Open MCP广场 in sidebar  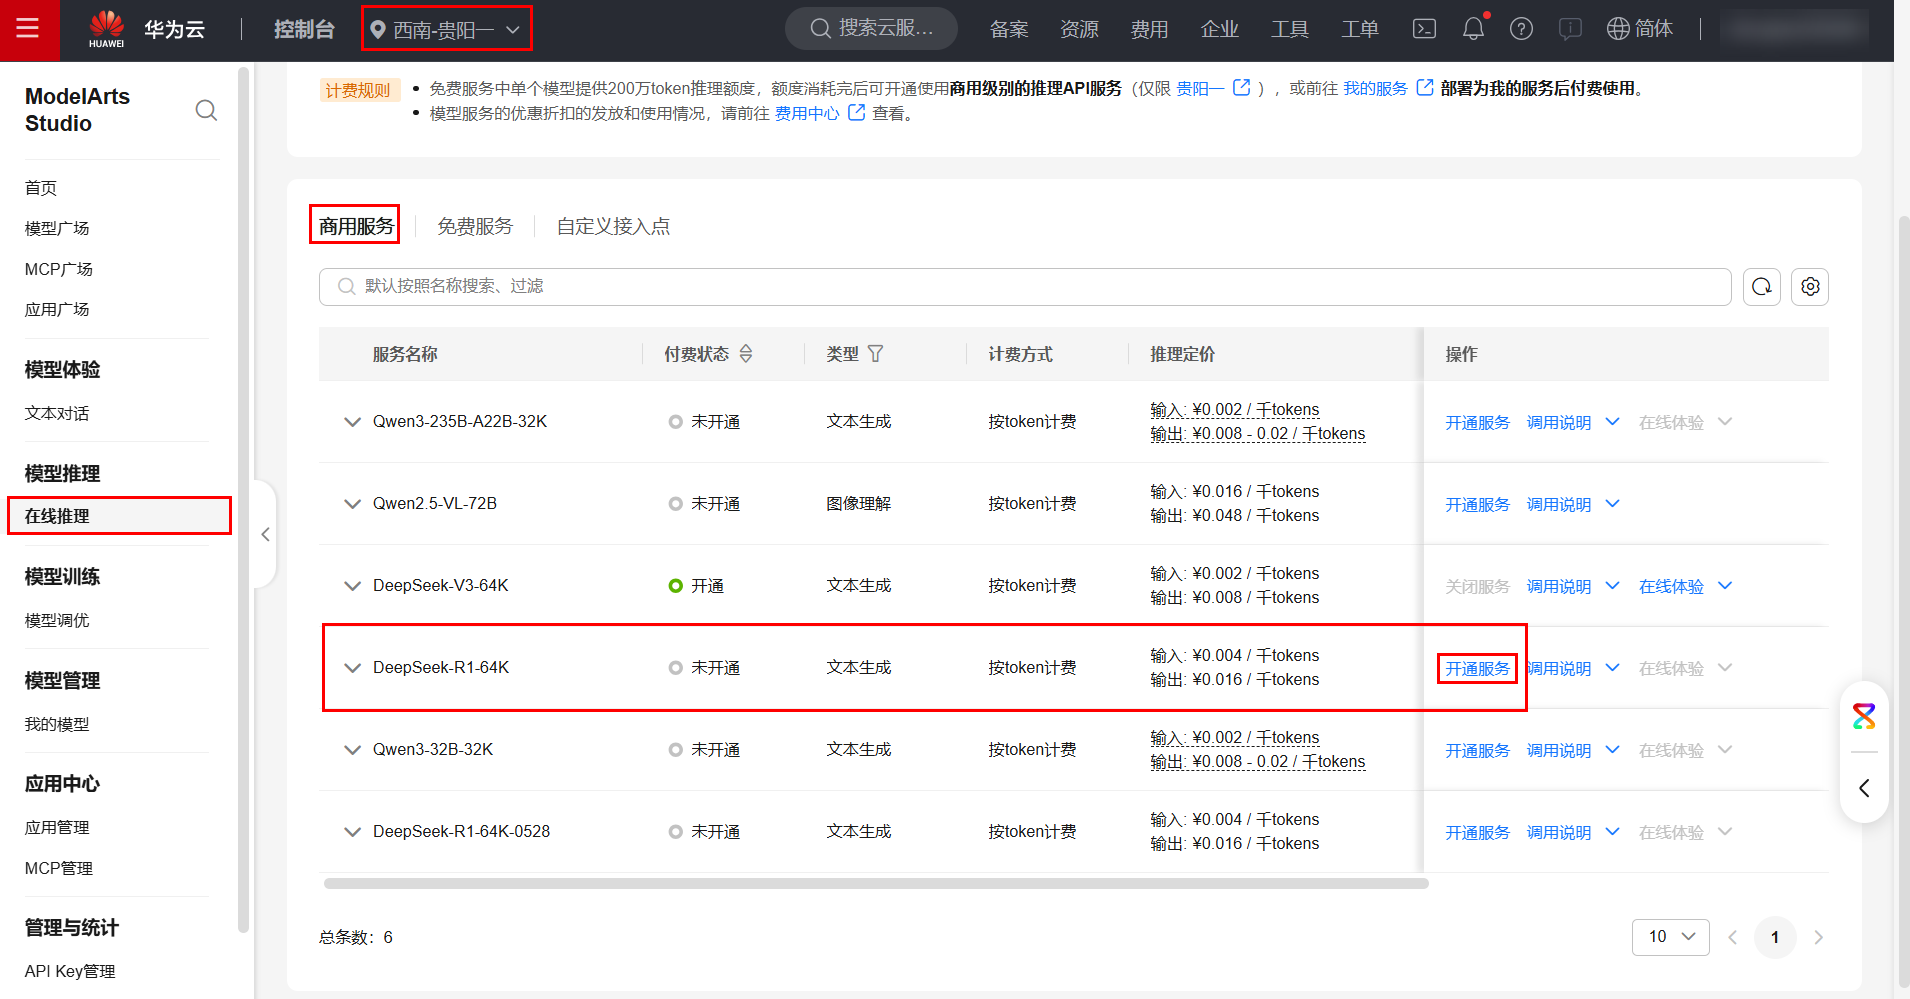point(59,269)
